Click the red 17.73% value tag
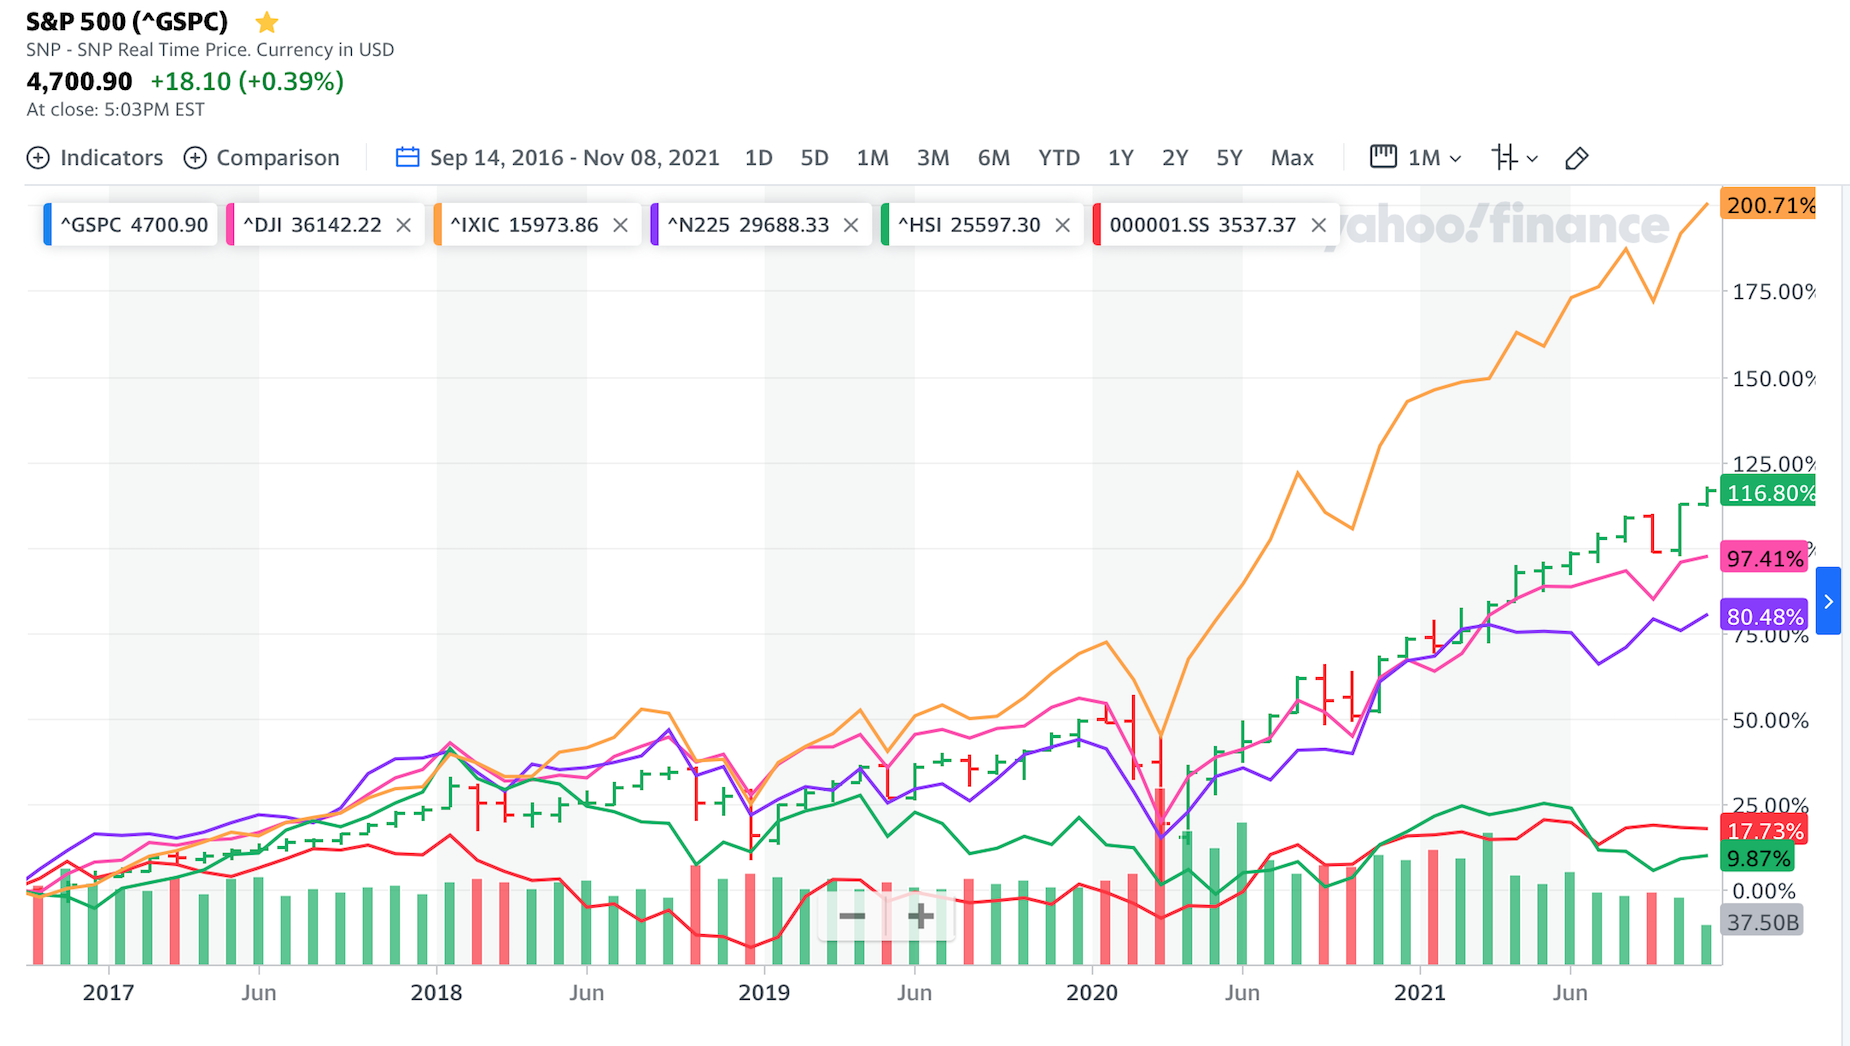The image size is (1850, 1046). tap(1765, 831)
